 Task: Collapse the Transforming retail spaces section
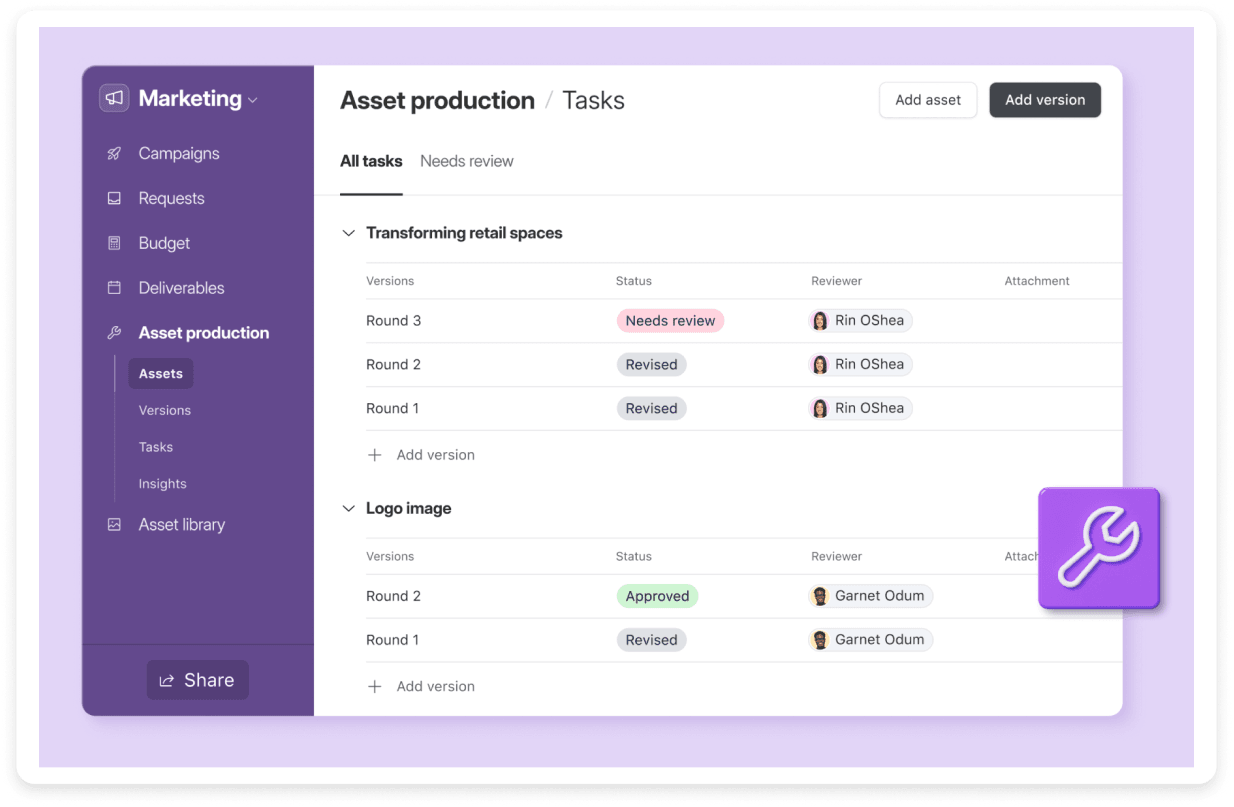[348, 232]
